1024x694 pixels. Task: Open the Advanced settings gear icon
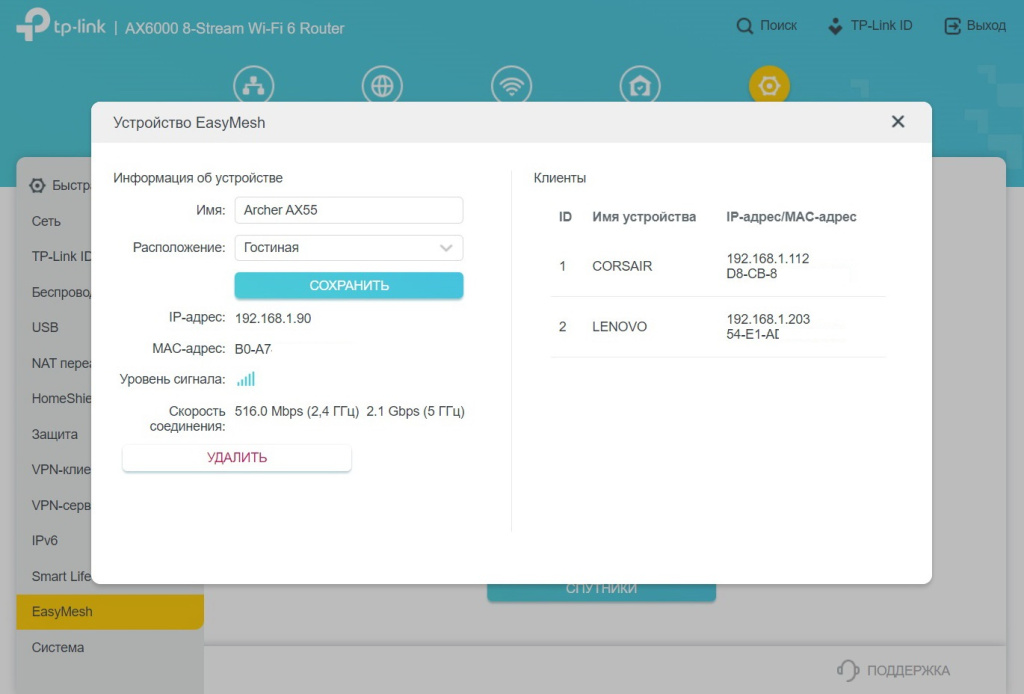click(x=769, y=85)
